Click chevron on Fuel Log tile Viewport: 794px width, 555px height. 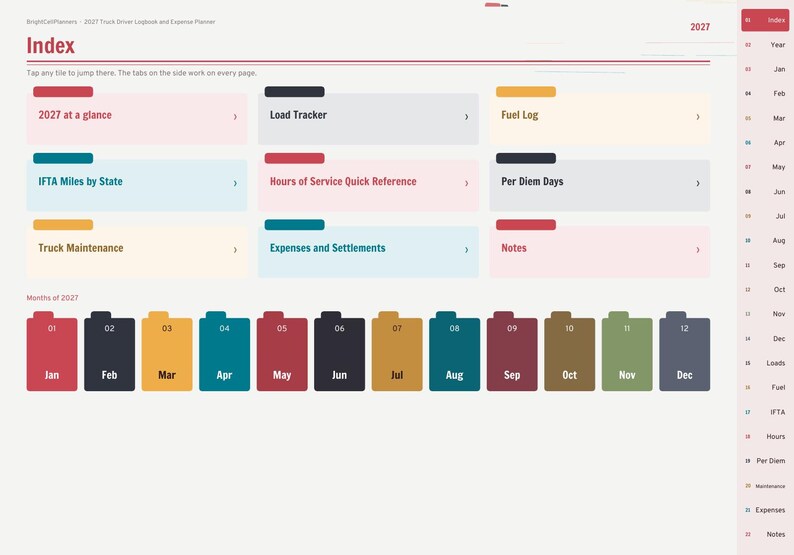[x=698, y=116]
